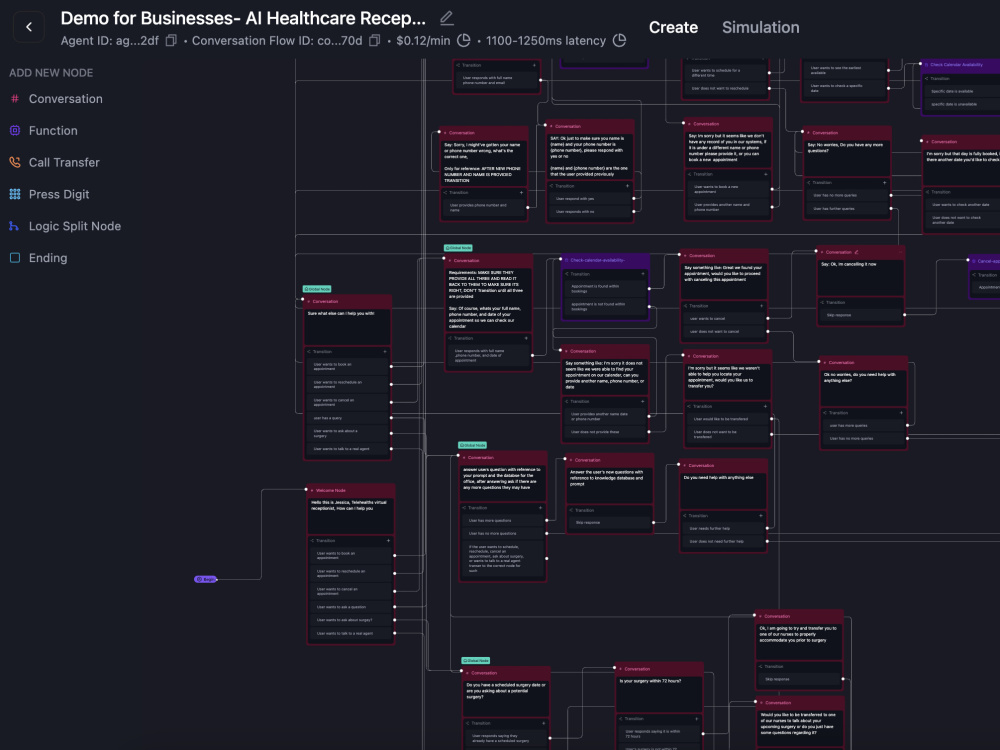Select 'user has more queries' transition
Image resolution: width=1000 pixels, height=750 pixels.
(x=864, y=425)
